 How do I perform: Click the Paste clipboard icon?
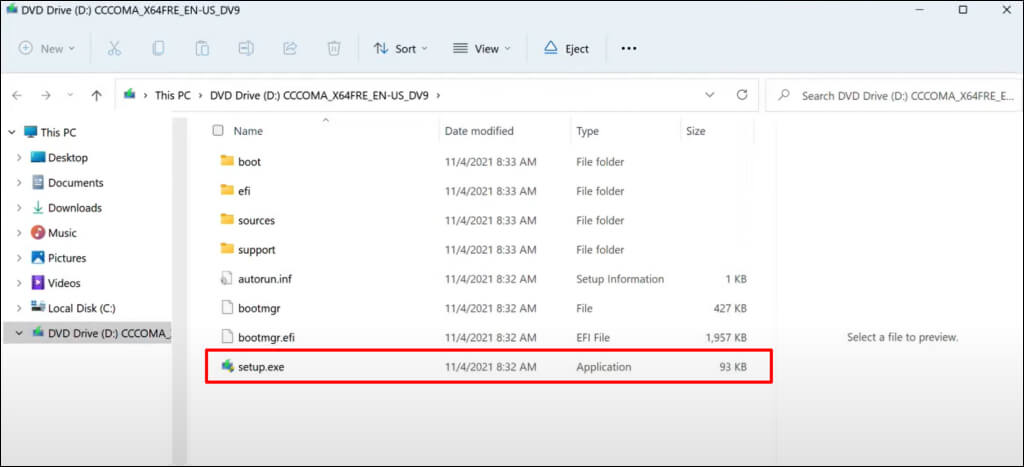click(x=202, y=48)
